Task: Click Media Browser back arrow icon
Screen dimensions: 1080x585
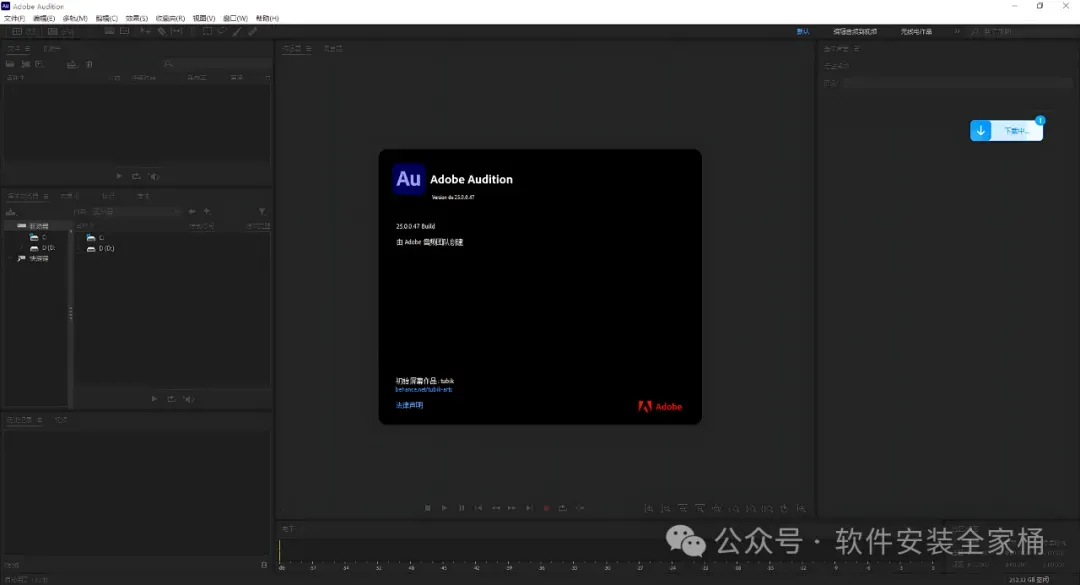Action: pyautogui.click(x=192, y=212)
